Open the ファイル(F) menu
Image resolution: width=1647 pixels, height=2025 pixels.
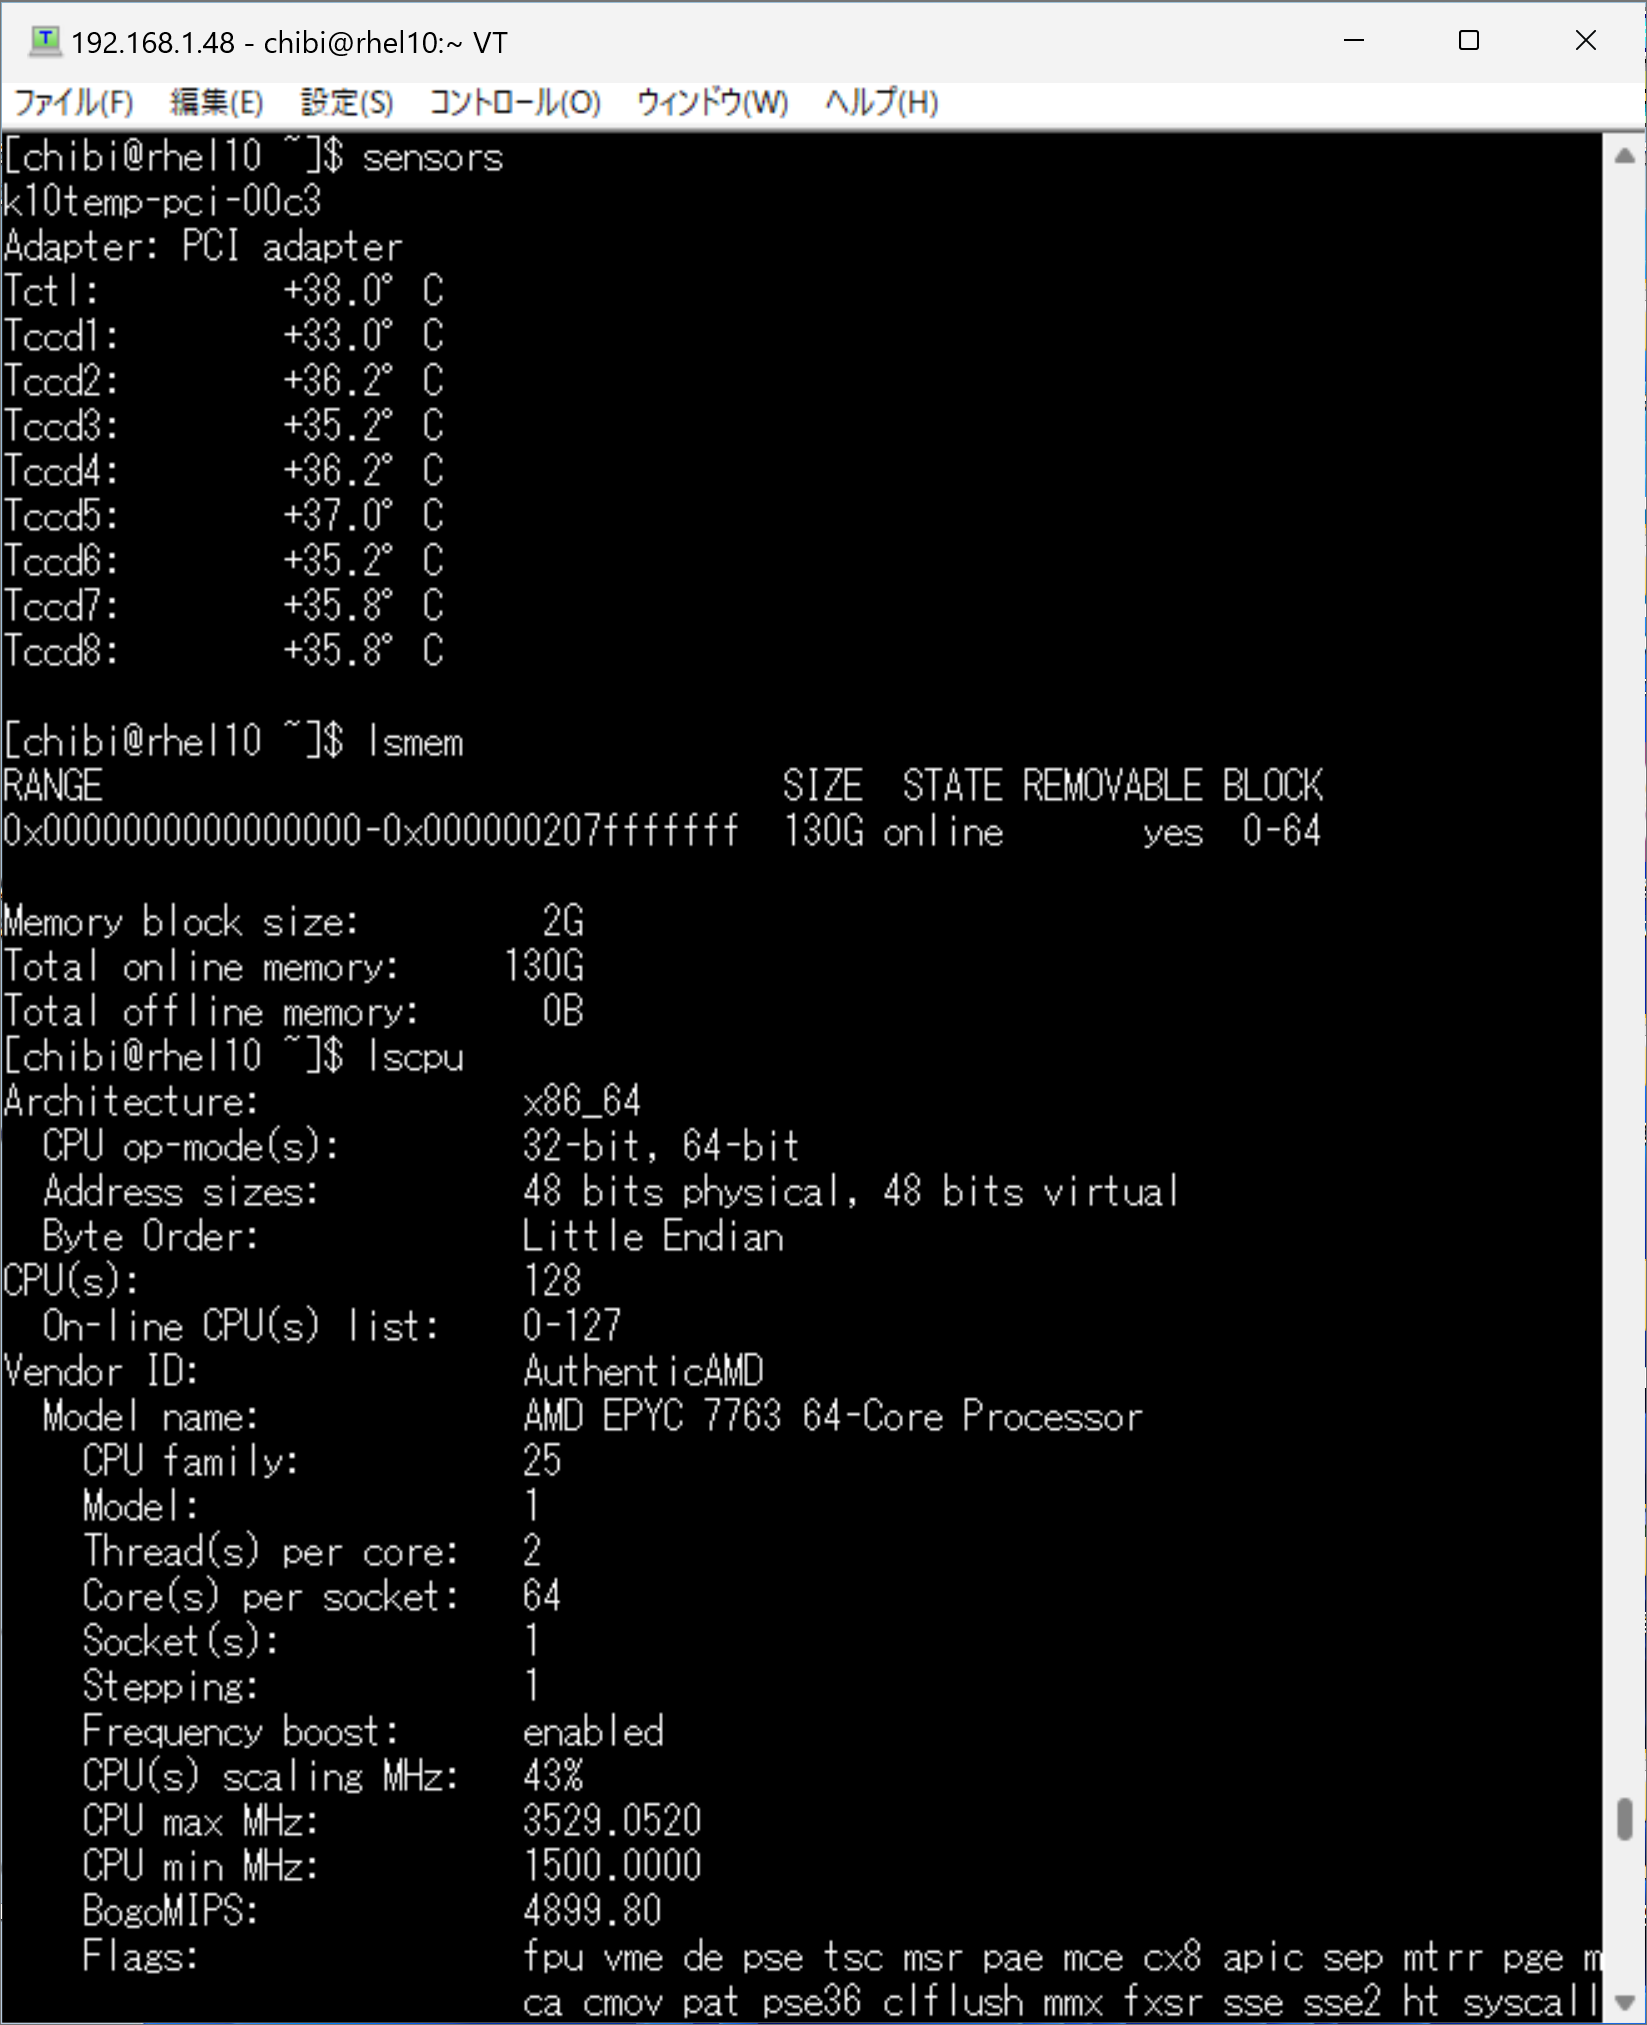pos(73,102)
